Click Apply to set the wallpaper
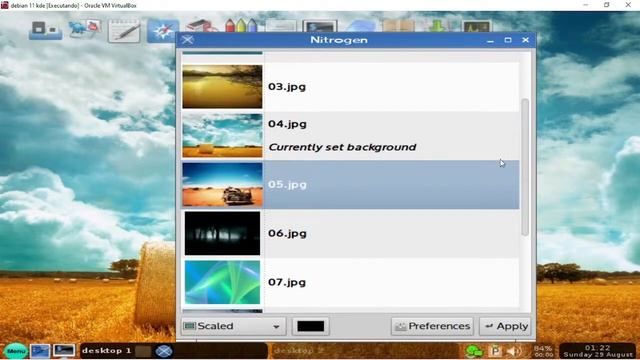This screenshot has width=640, height=360. 505,326
